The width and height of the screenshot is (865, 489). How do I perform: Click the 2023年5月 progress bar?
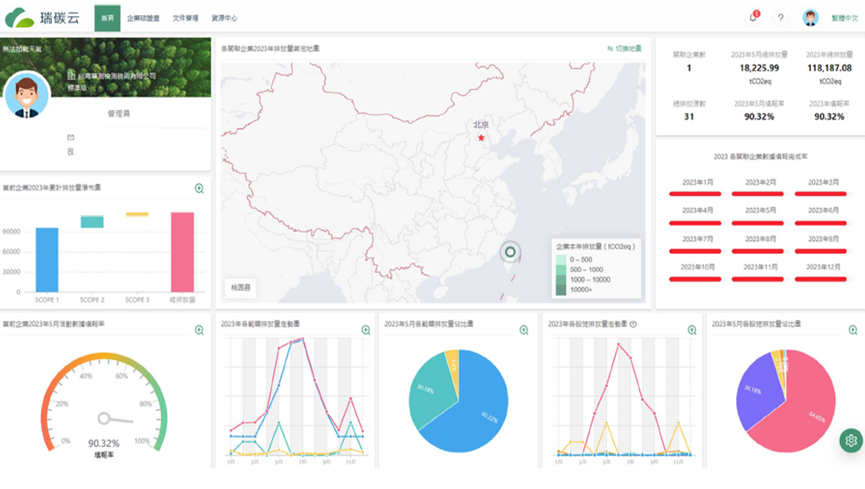click(x=760, y=223)
